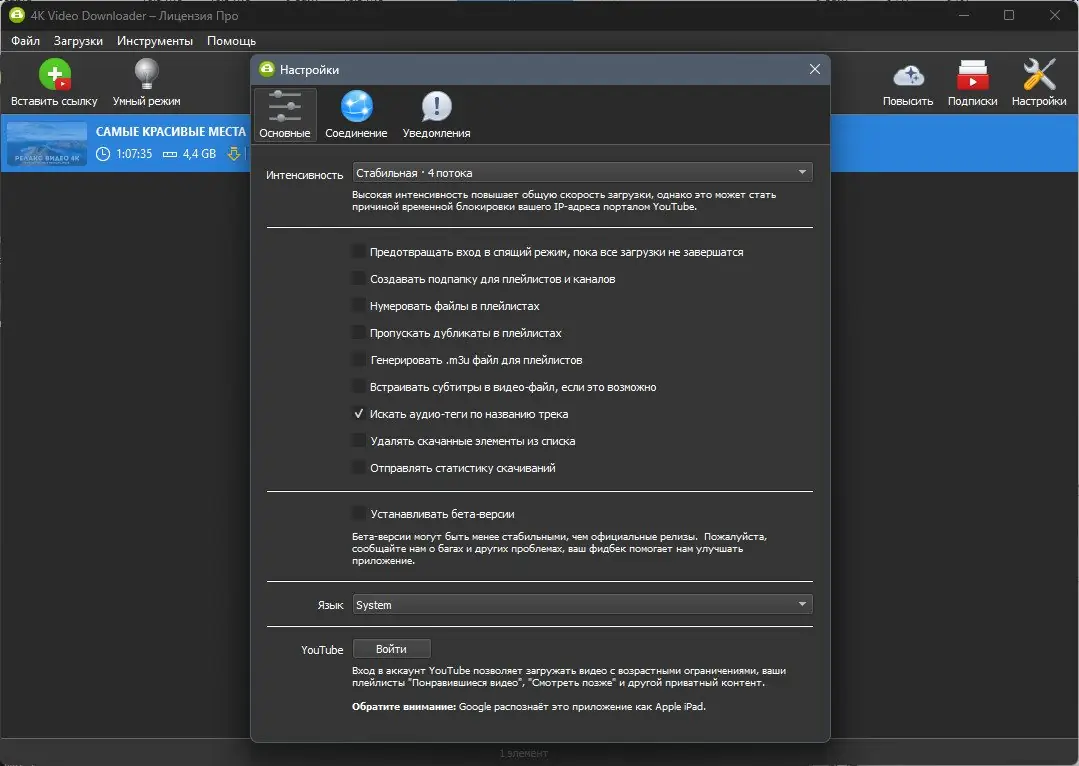
Task: Enable Устанавливать бета-версии checkbox
Action: (359, 514)
